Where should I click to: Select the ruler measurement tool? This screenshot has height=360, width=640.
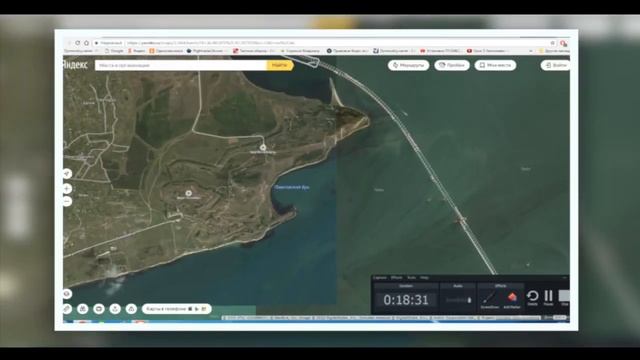[67, 309]
